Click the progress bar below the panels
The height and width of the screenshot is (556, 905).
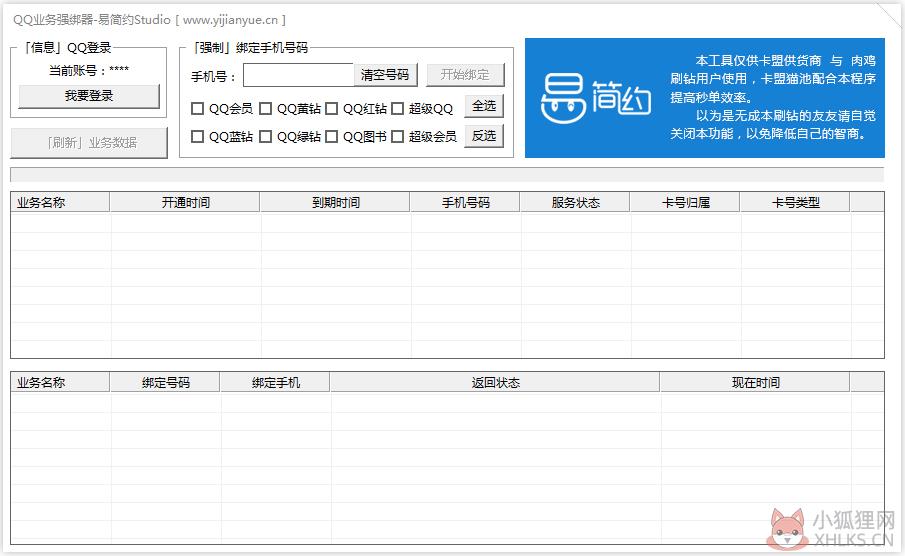pos(447,175)
